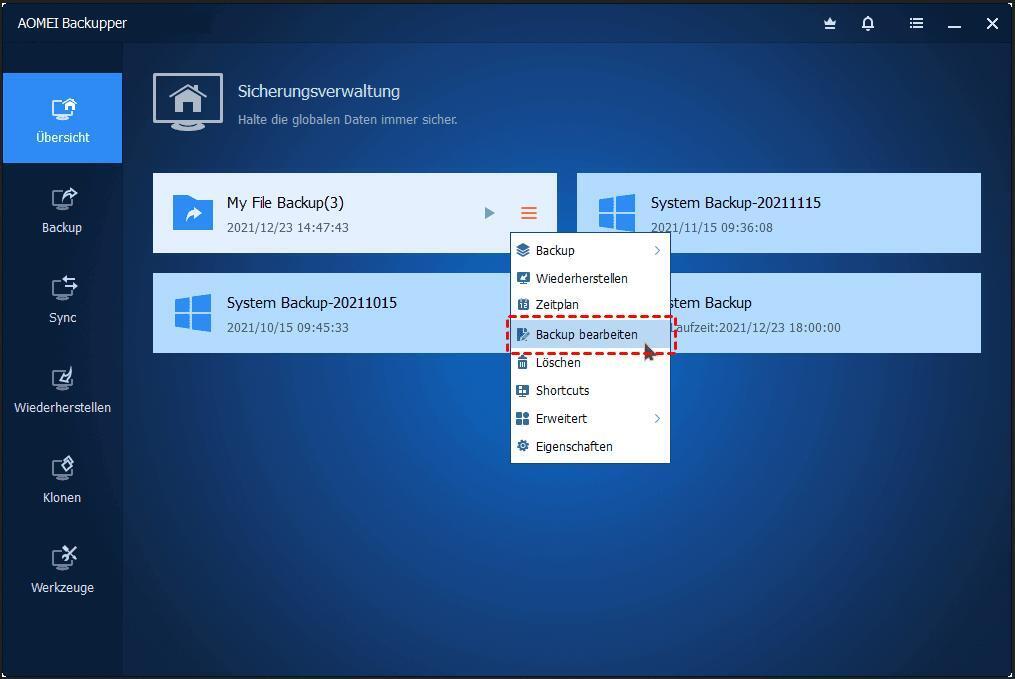The height and width of the screenshot is (679, 1015).
Task: Click the trash icon beside Löschen
Action: click(522, 362)
